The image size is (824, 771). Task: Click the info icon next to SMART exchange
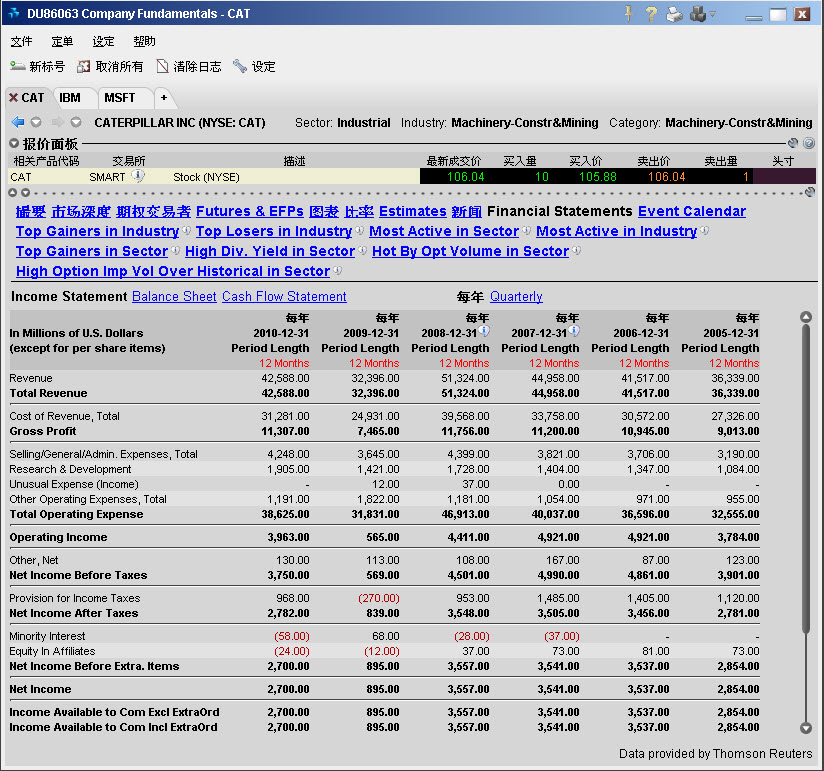coord(138,176)
